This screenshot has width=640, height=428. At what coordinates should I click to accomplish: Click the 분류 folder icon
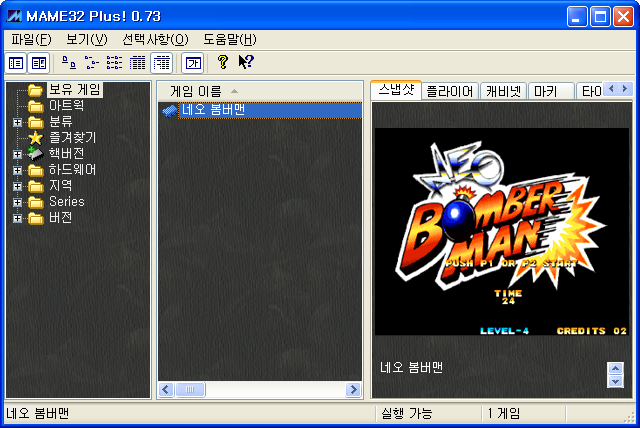click(x=36, y=122)
